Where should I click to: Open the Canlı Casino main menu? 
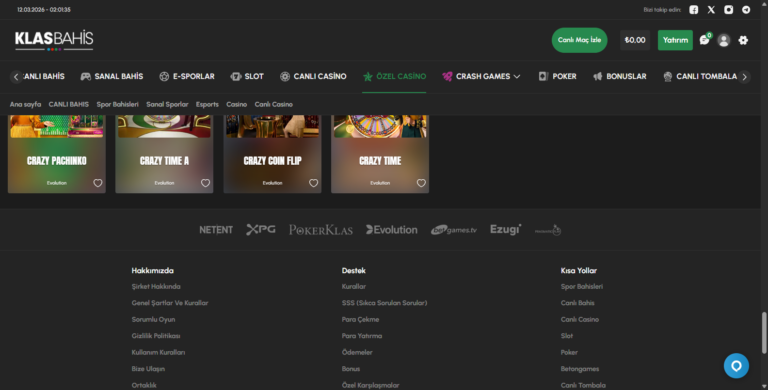point(313,76)
